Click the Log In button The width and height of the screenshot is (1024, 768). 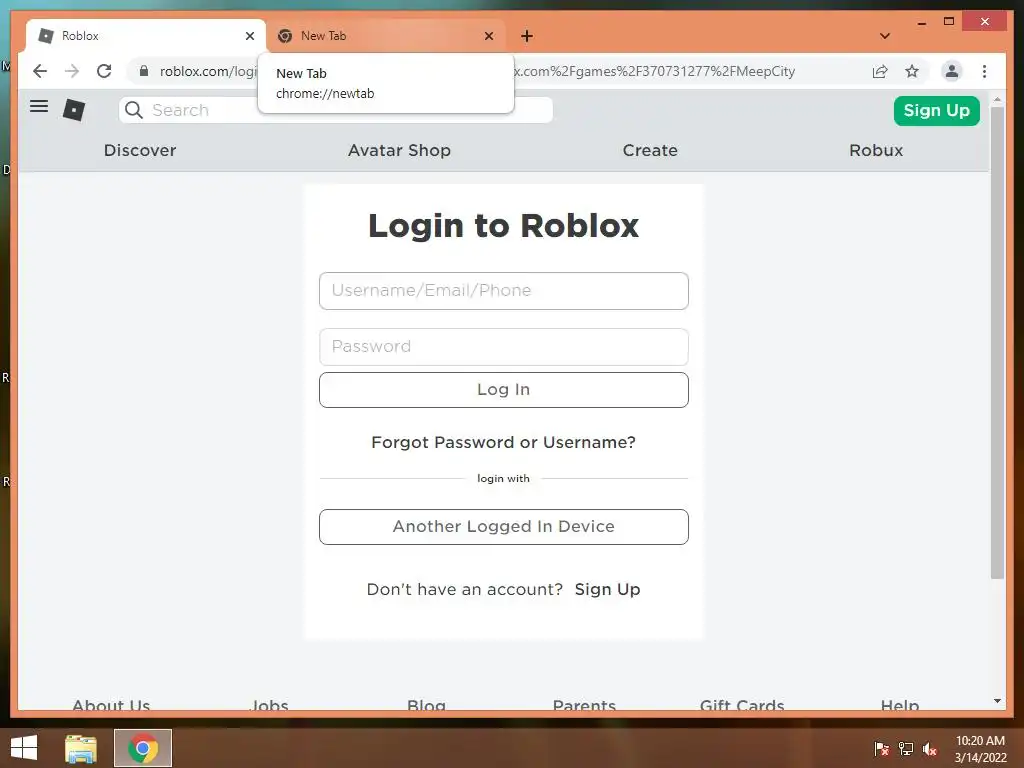pyautogui.click(x=504, y=390)
